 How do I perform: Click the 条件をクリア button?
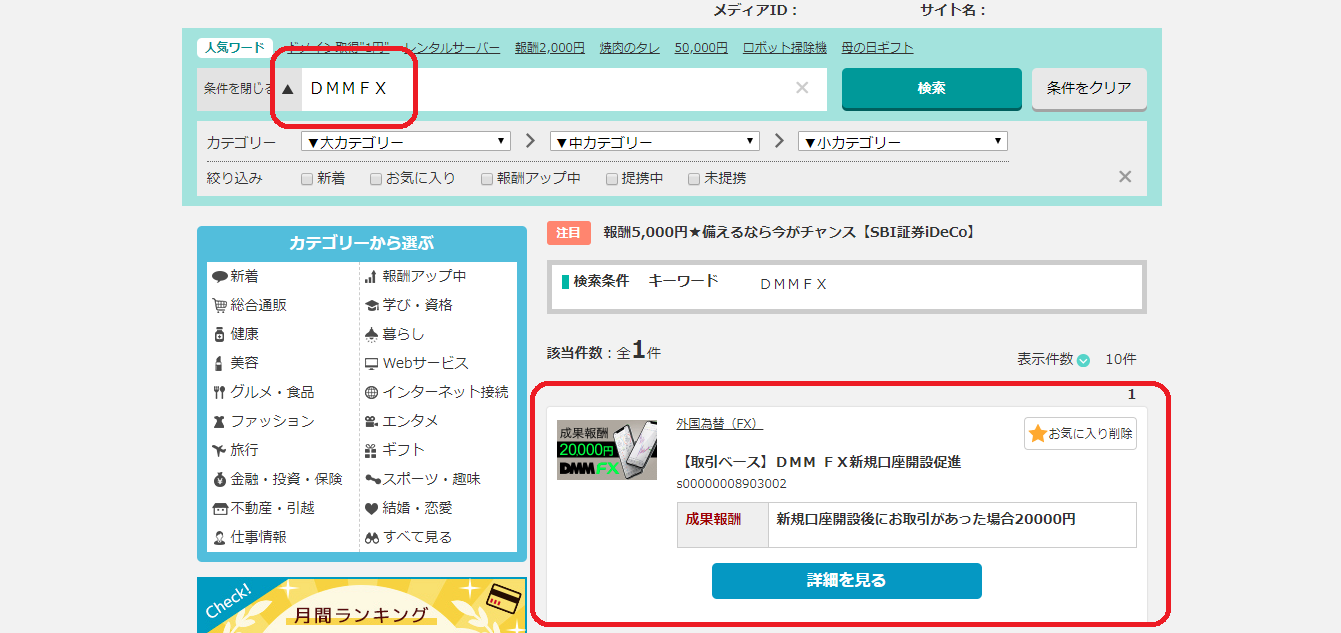coord(1089,88)
